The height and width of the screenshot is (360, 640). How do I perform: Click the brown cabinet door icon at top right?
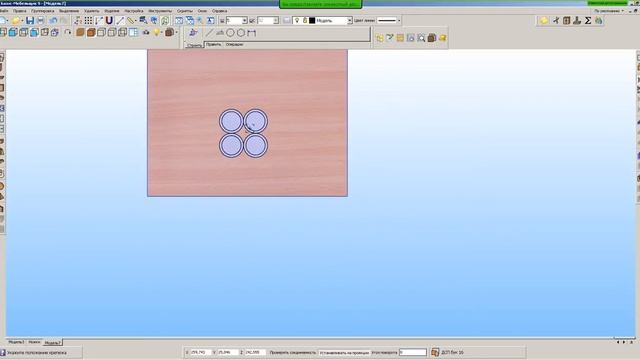point(567,20)
